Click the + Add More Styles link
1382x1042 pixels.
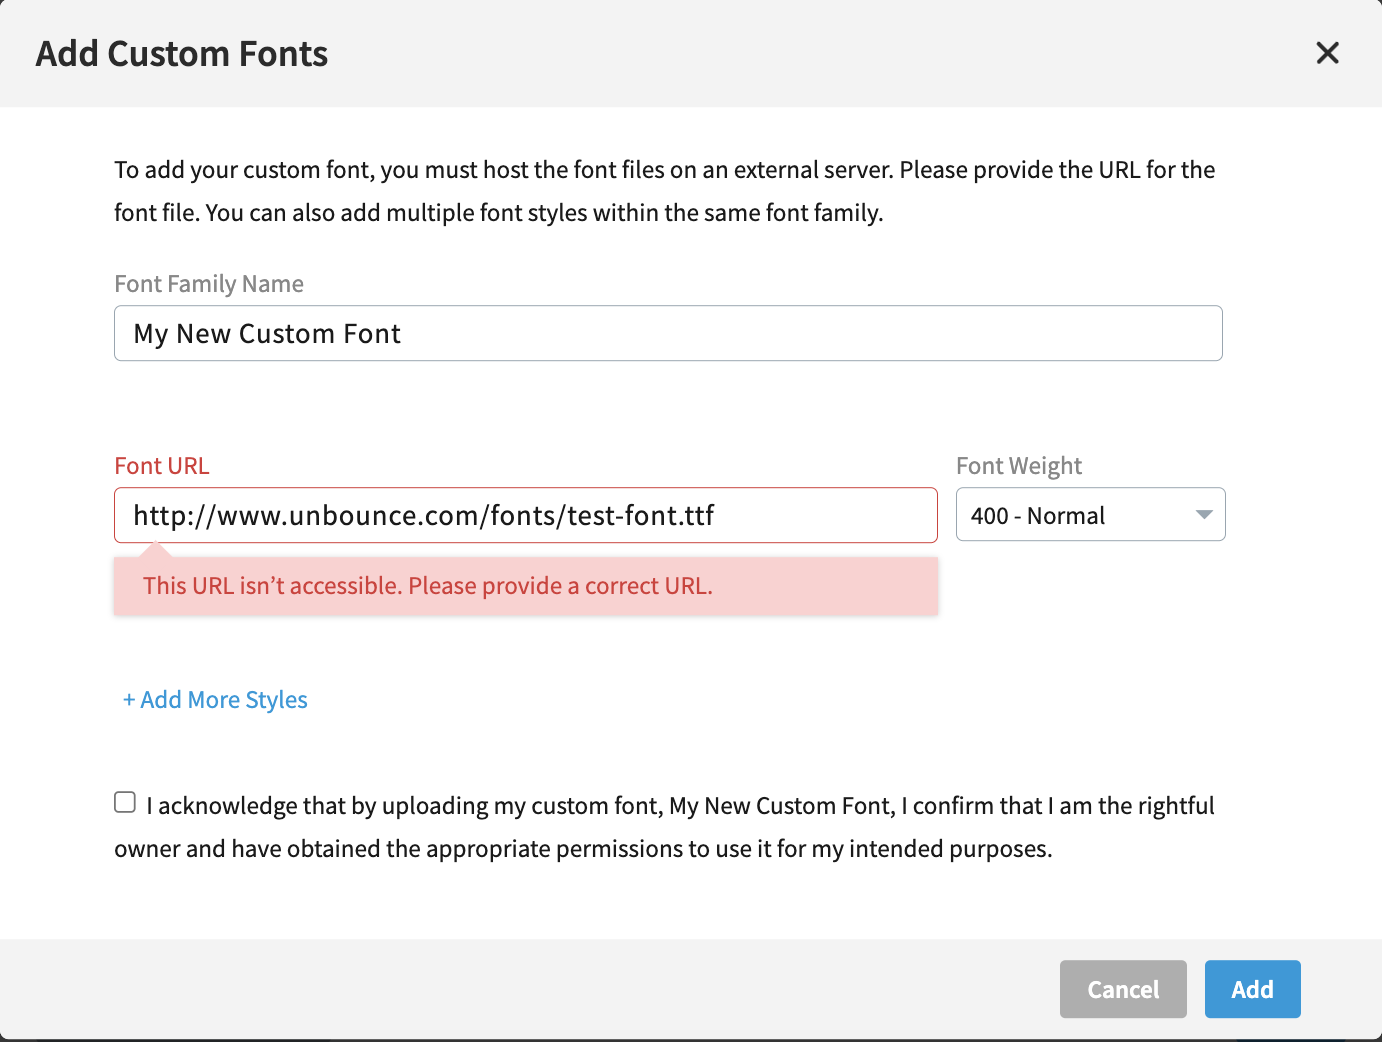pyautogui.click(x=215, y=700)
